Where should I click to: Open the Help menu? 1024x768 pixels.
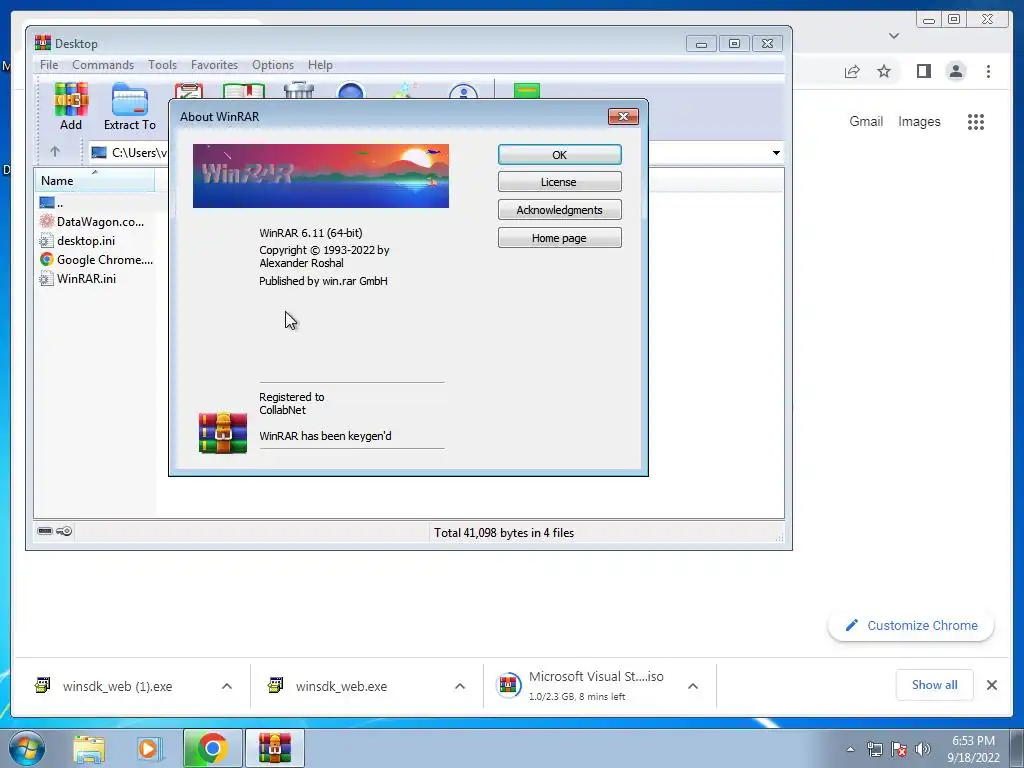320,65
